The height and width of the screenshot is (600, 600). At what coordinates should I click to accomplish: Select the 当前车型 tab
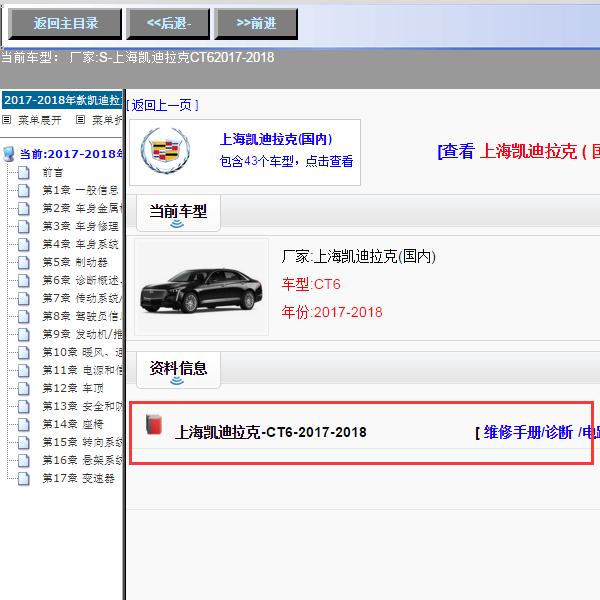tap(178, 213)
